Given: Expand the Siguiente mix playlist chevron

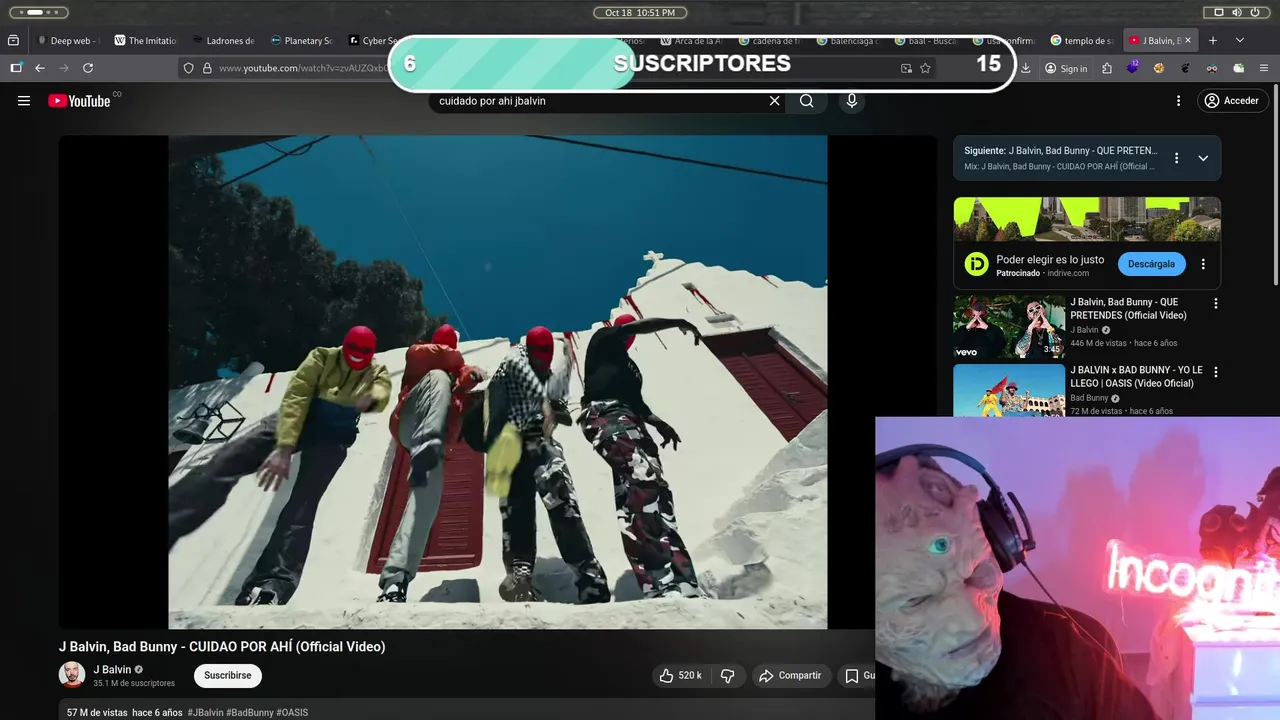Looking at the screenshot, I should coord(1203,158).
